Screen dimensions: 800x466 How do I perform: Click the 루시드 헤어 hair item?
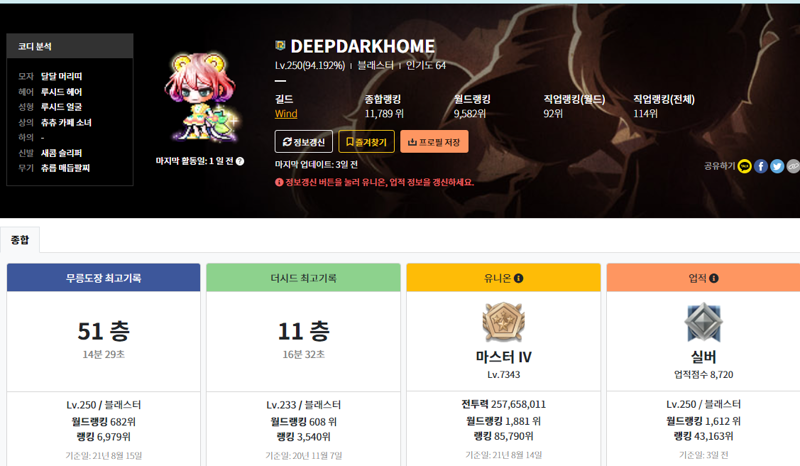coord(61,91)
